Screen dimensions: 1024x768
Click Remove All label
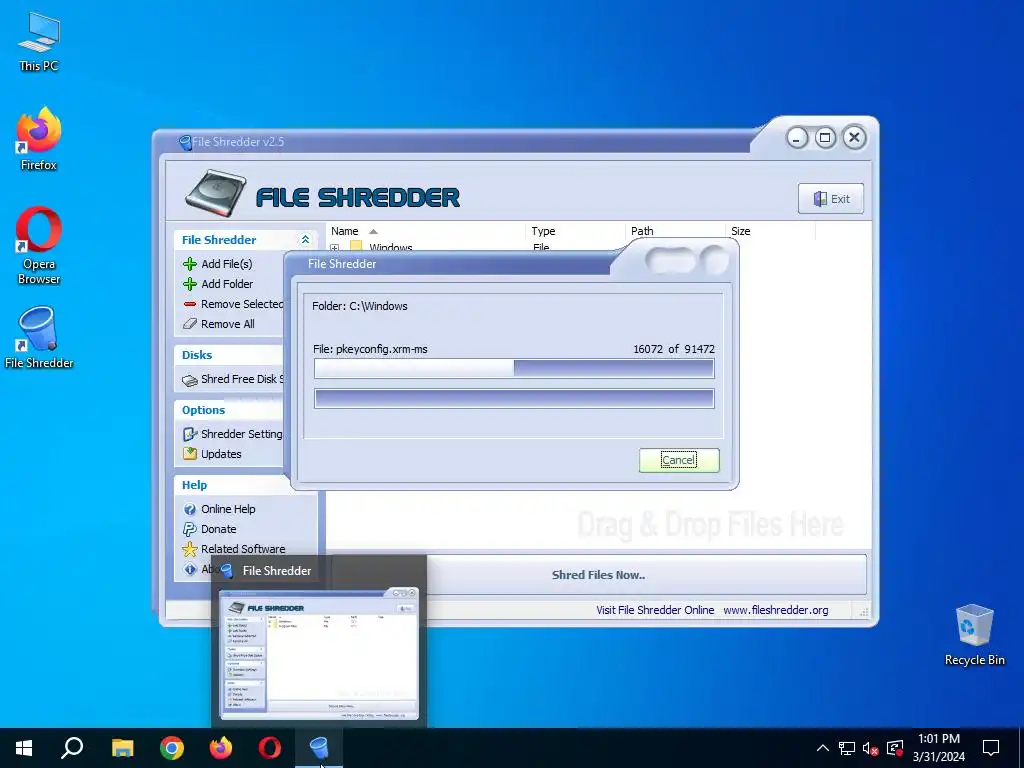pyautogui.click(x=228, y=324)
